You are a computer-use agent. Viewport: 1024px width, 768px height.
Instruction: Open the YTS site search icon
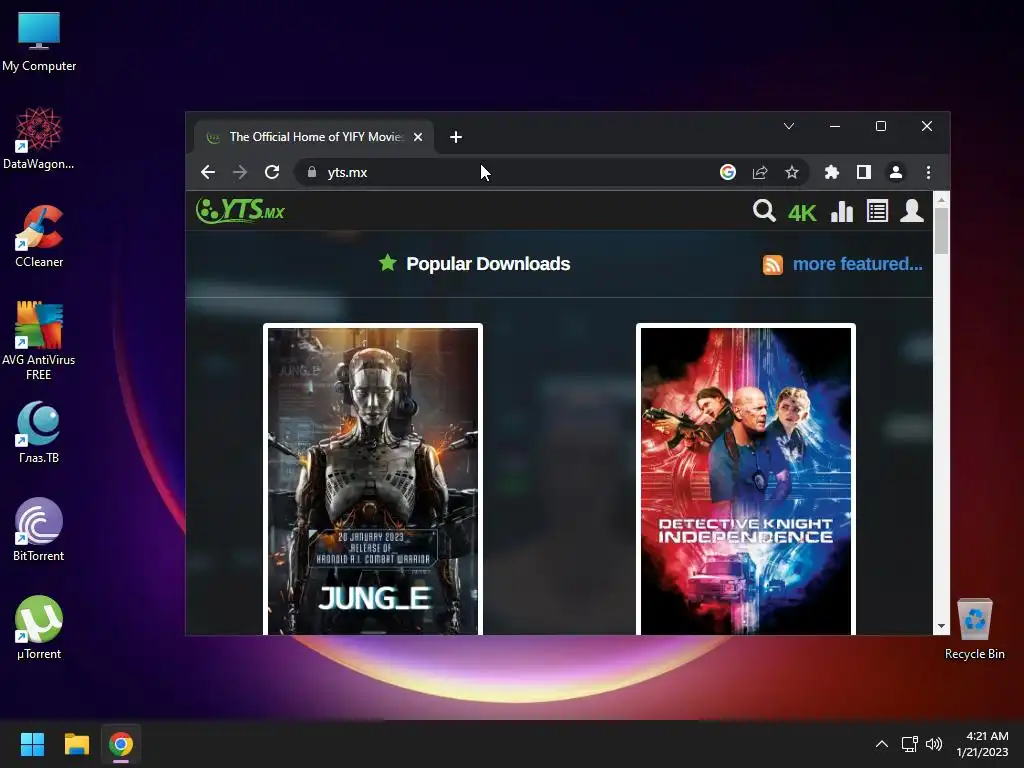(763, 211)
